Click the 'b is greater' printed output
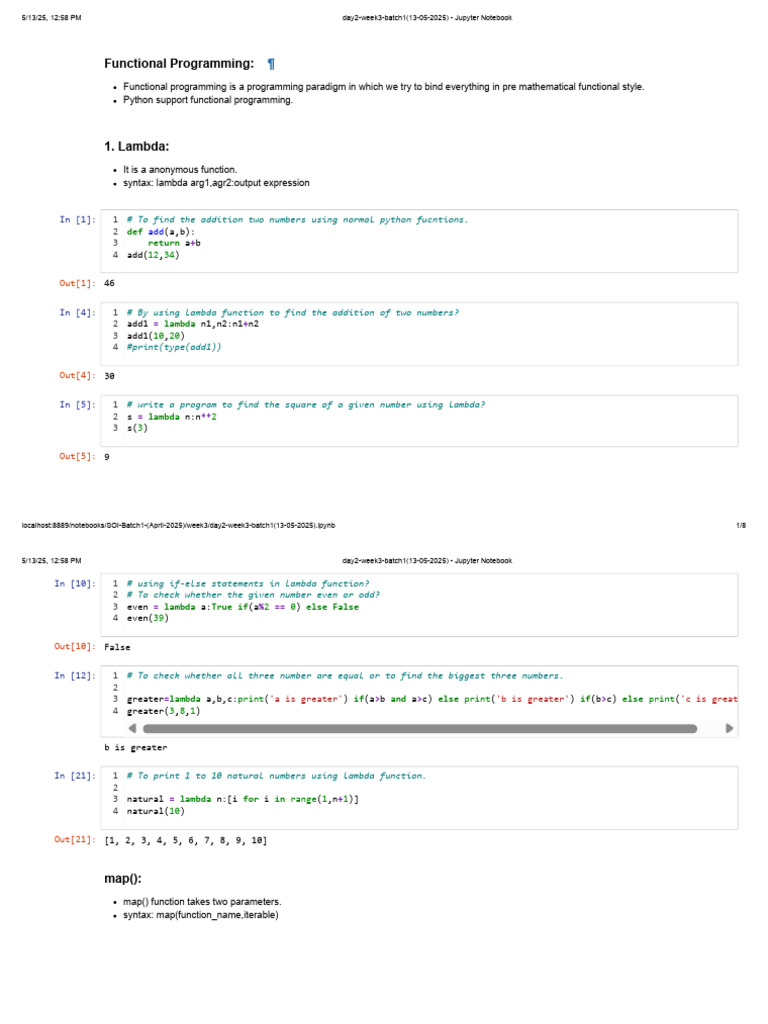 (x=135, y=747)
